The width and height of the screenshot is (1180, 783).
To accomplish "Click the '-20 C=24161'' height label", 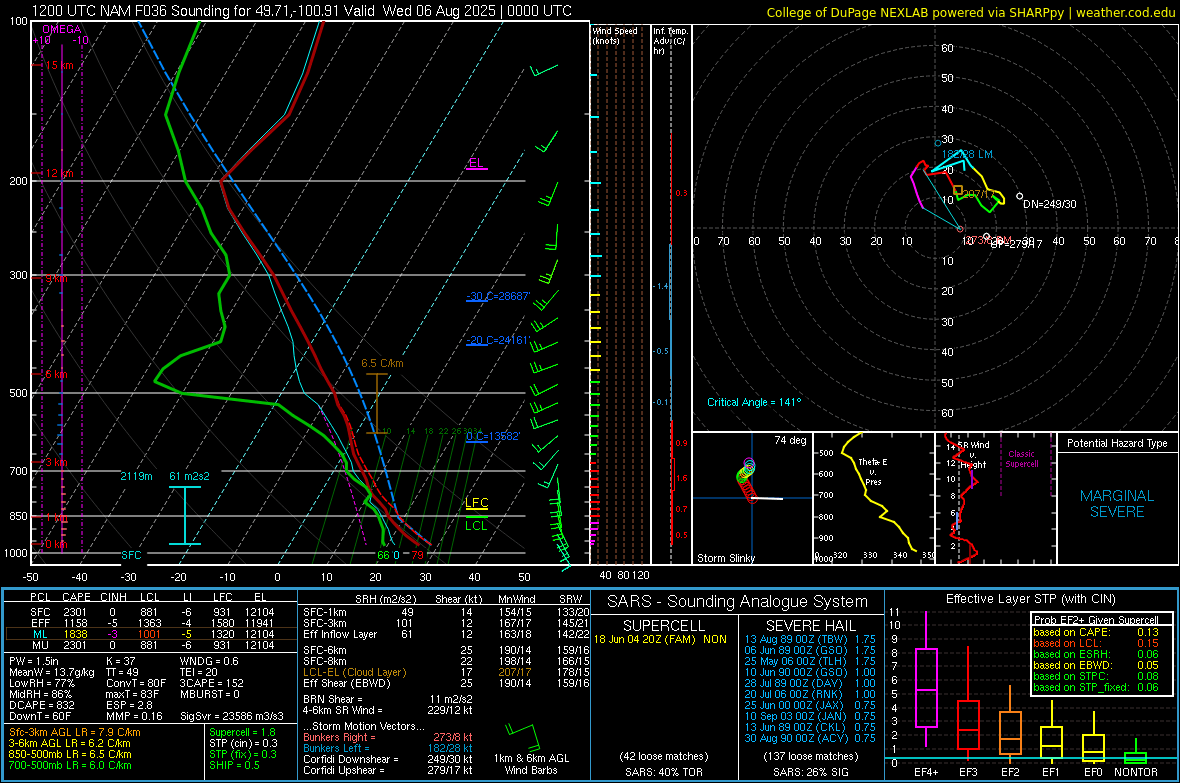I will 497,340.
